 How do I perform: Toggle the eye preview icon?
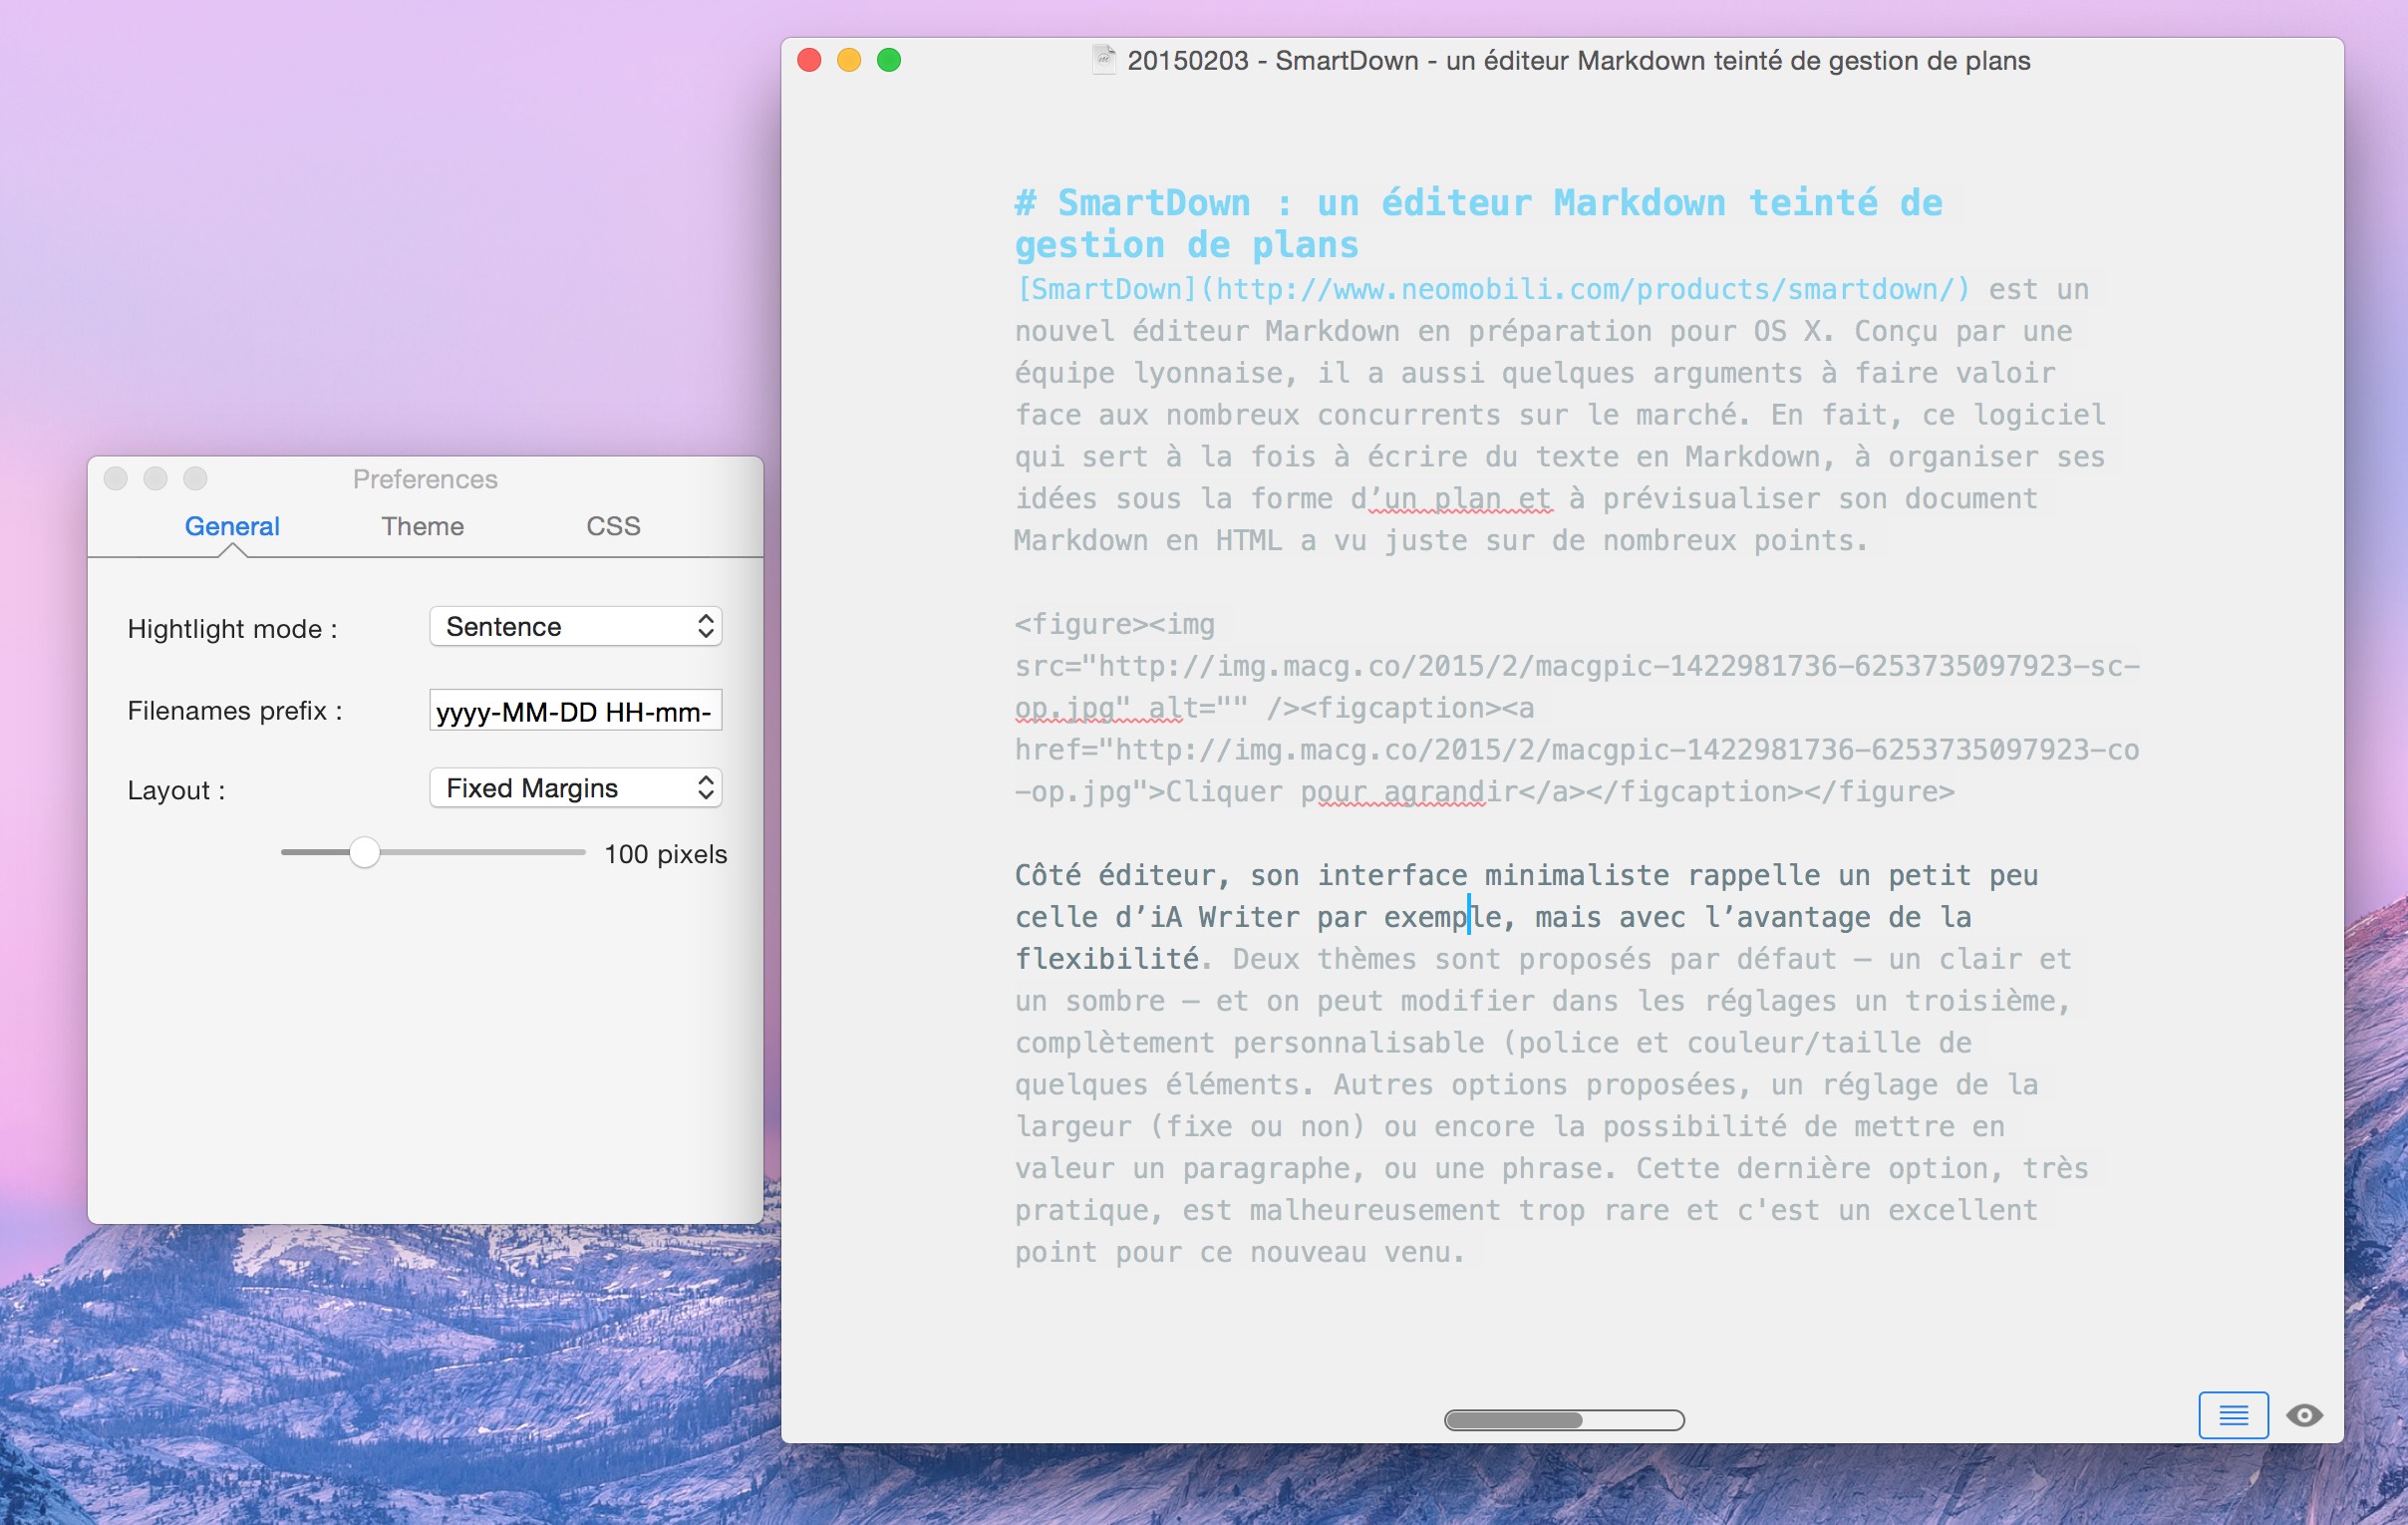tap(2303, 1415)
